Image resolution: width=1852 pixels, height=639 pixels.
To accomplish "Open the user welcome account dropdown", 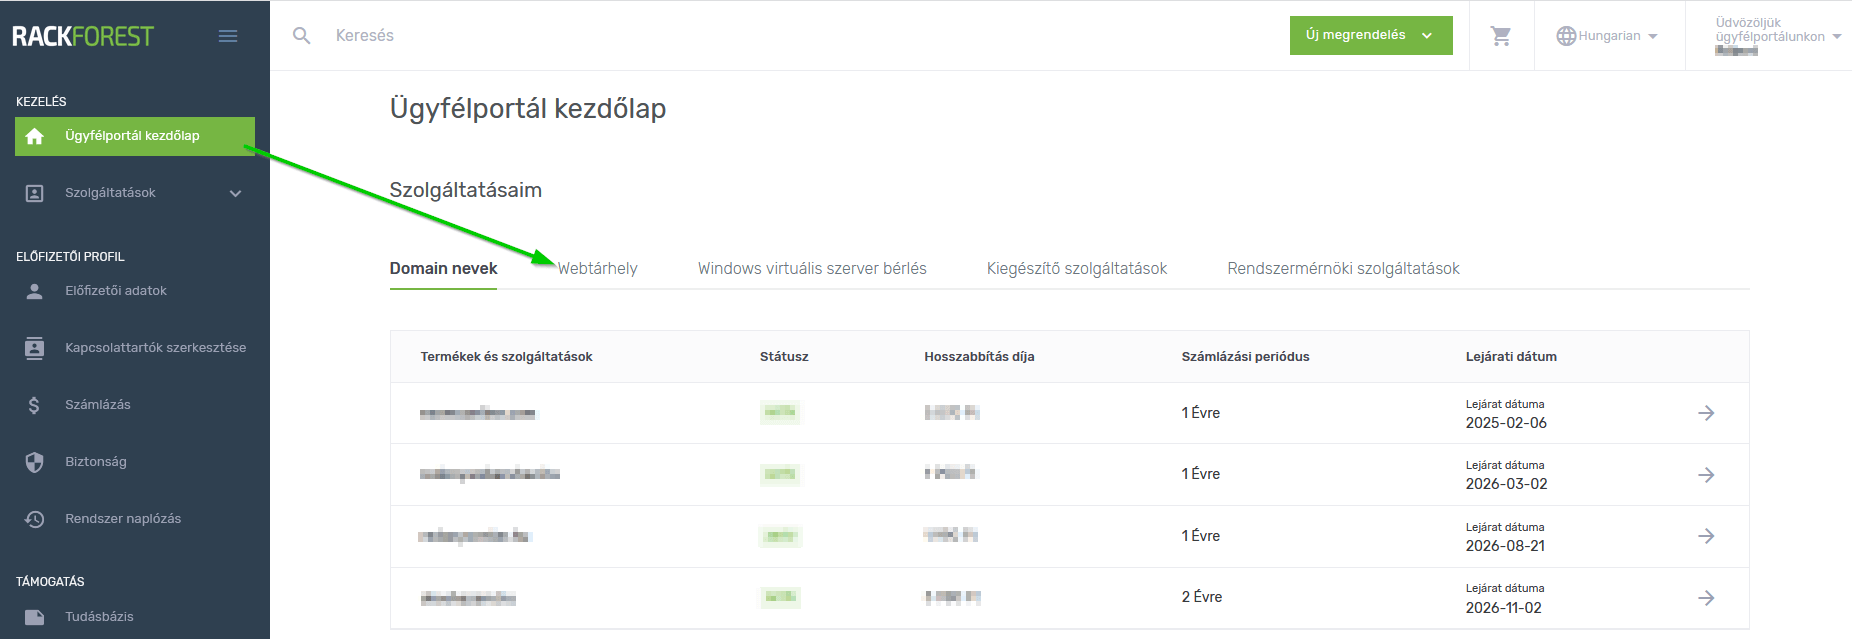I will pos(1777,36).
